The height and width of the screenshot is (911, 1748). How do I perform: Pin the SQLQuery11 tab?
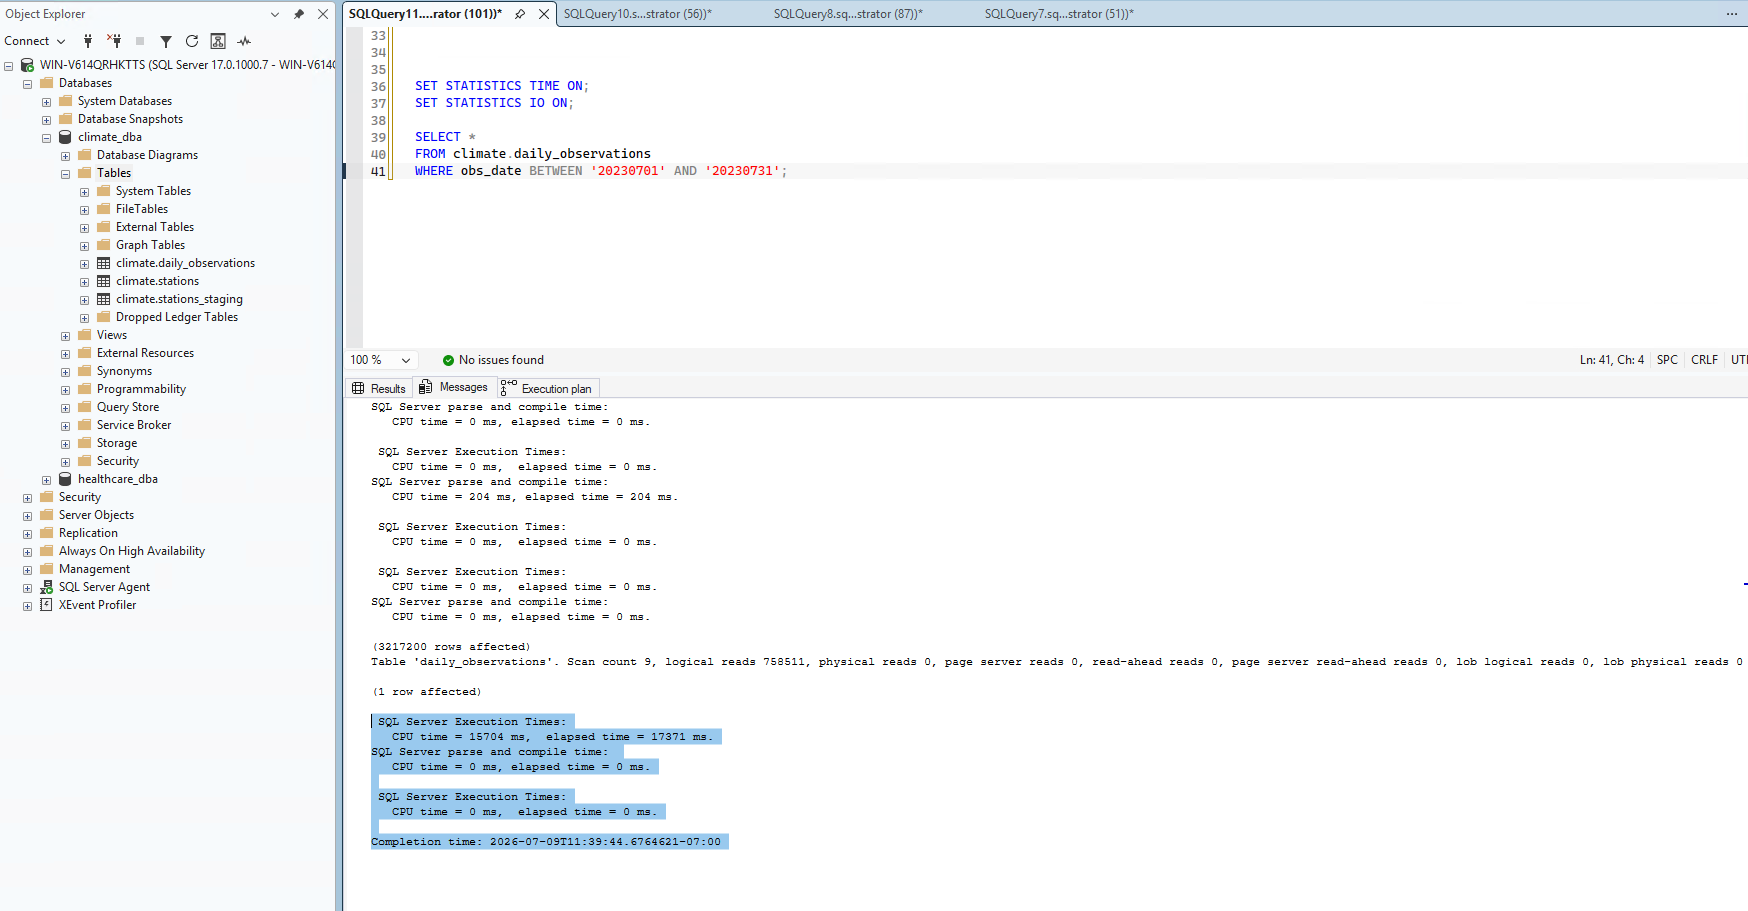pos(520,14)
